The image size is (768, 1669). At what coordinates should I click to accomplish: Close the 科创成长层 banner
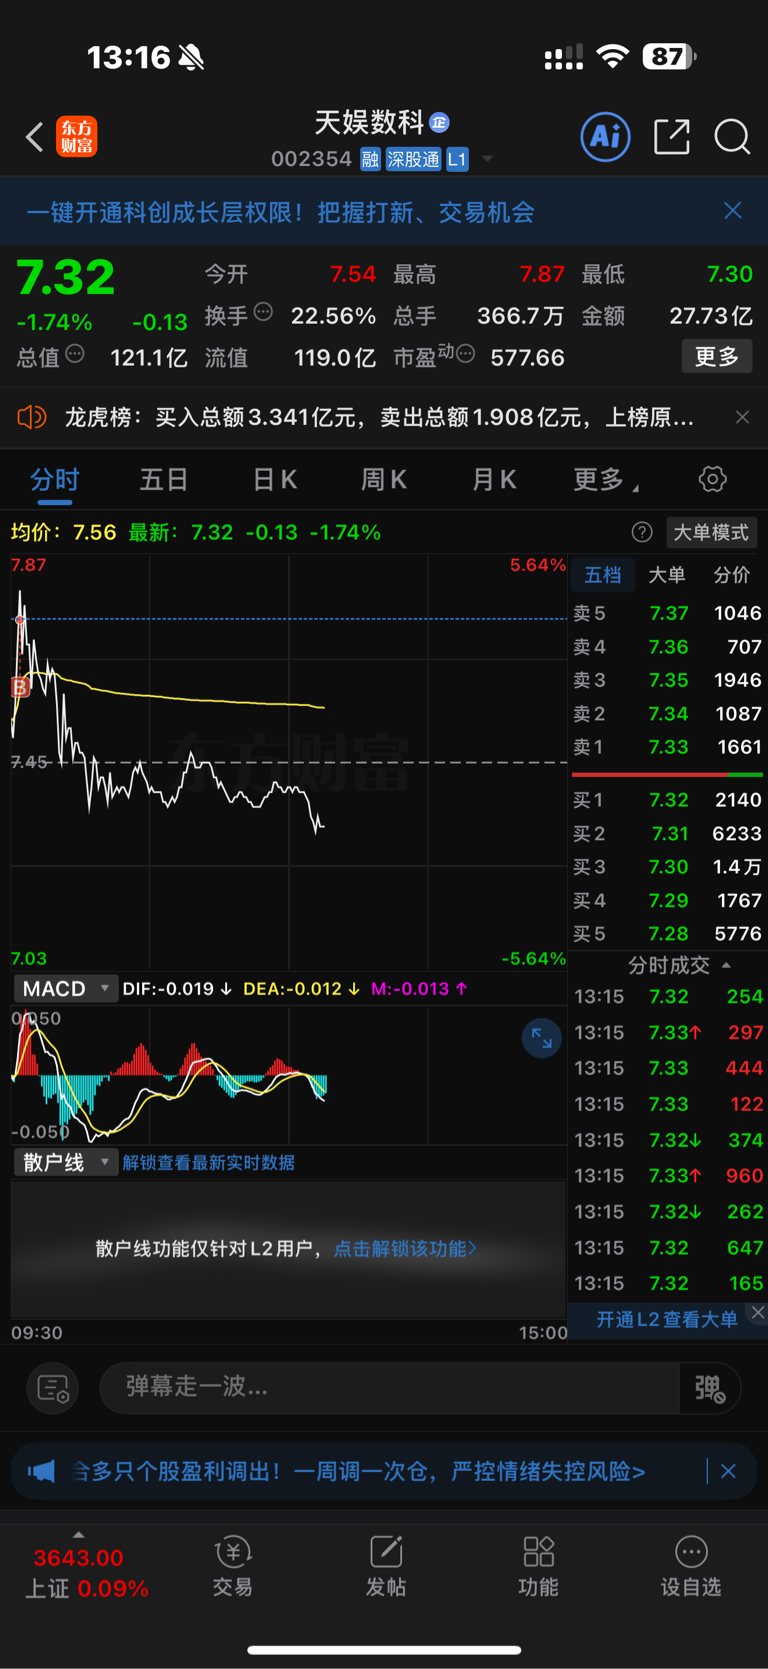tap(733, 210)
